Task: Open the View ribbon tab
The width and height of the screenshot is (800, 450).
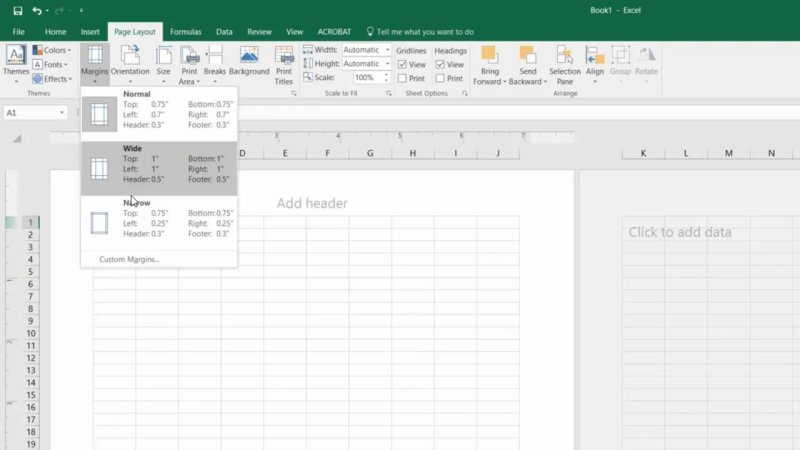Action: coord(294,32)
